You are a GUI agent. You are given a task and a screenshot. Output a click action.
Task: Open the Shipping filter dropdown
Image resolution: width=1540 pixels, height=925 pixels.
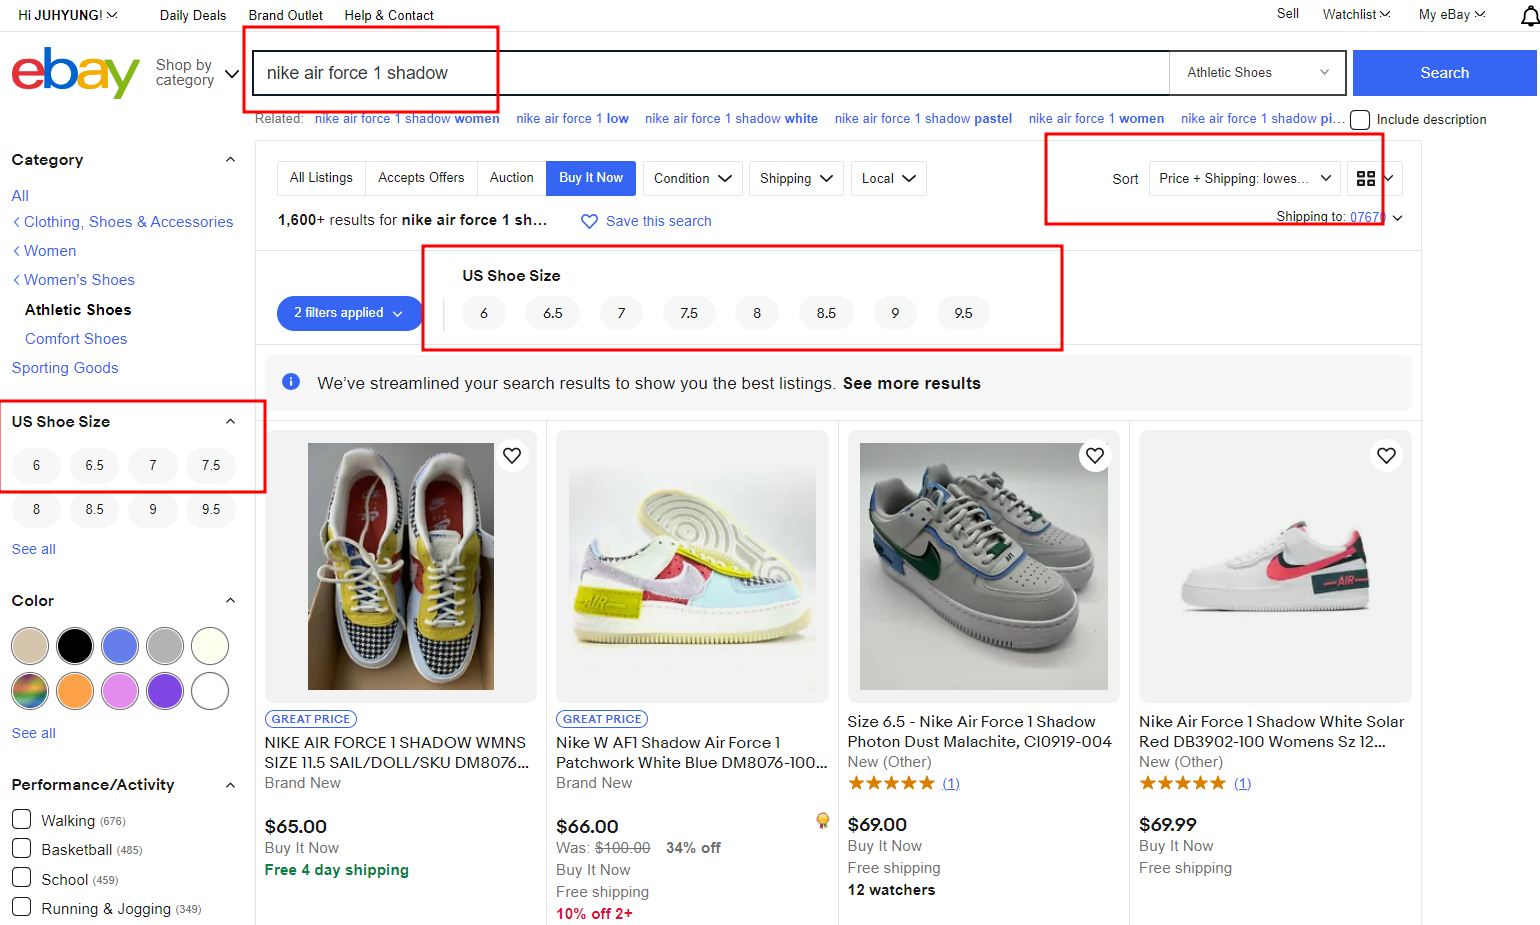coord(796,178)
